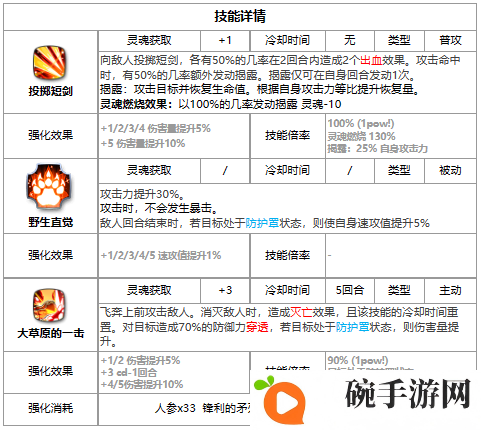Click the red 出血 effect link
Image resolution: width=481 pixels, height=430 pixels.
pyautogui.click(x=371, y=60)
